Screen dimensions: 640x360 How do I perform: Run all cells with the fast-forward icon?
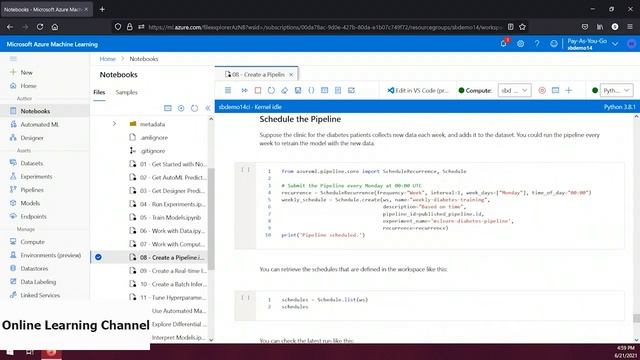(244, 90)
